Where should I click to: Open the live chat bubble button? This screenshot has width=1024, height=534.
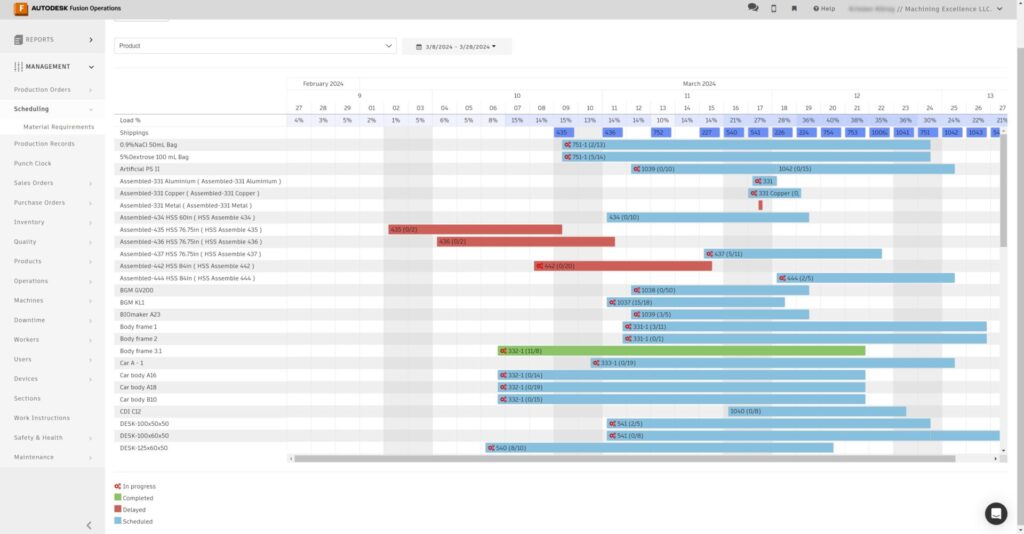click(x=995, y=514)
